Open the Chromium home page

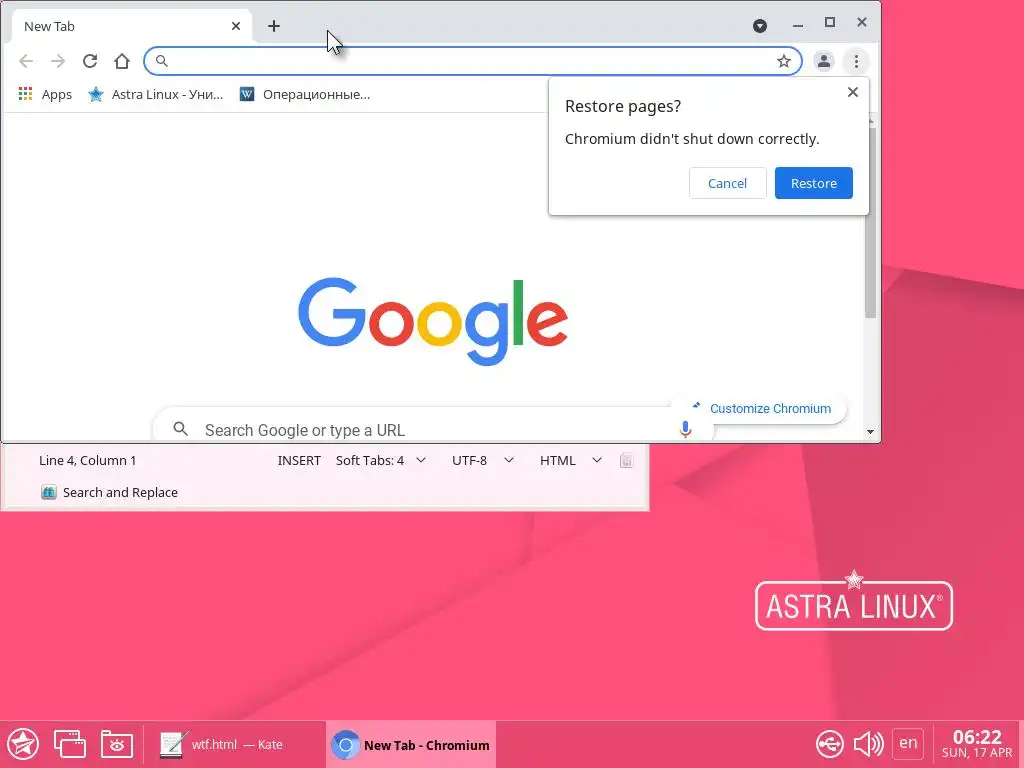122,61
